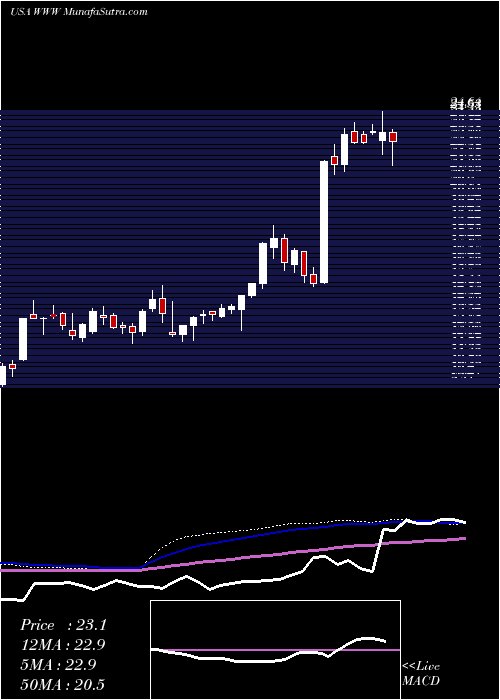Click the USA WWW MunafaSutra.com title text
This screenshot has width=500, height=700.
pos(79,11)
